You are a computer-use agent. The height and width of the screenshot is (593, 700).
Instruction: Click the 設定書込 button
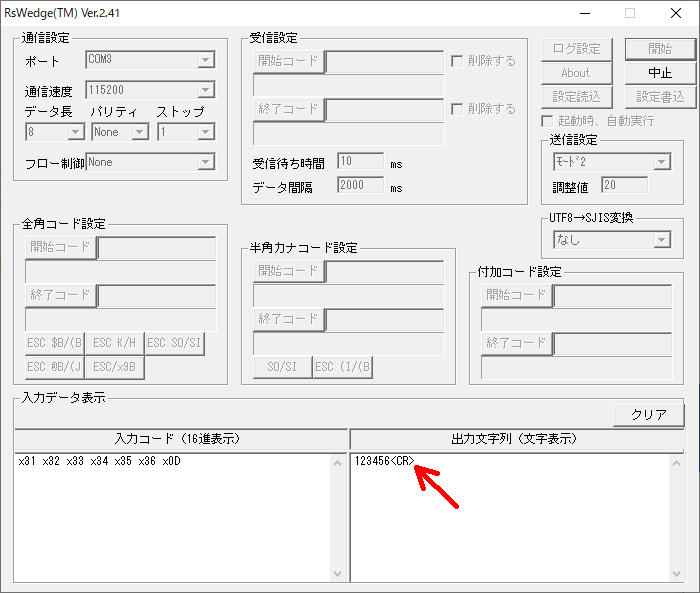pos(660,97)
